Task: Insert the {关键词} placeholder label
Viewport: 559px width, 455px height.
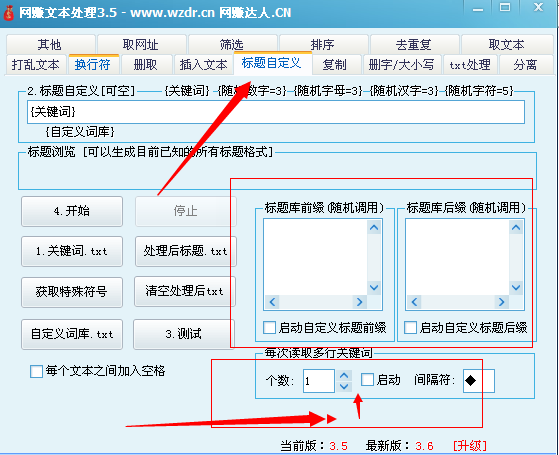Action: point(187,91)
